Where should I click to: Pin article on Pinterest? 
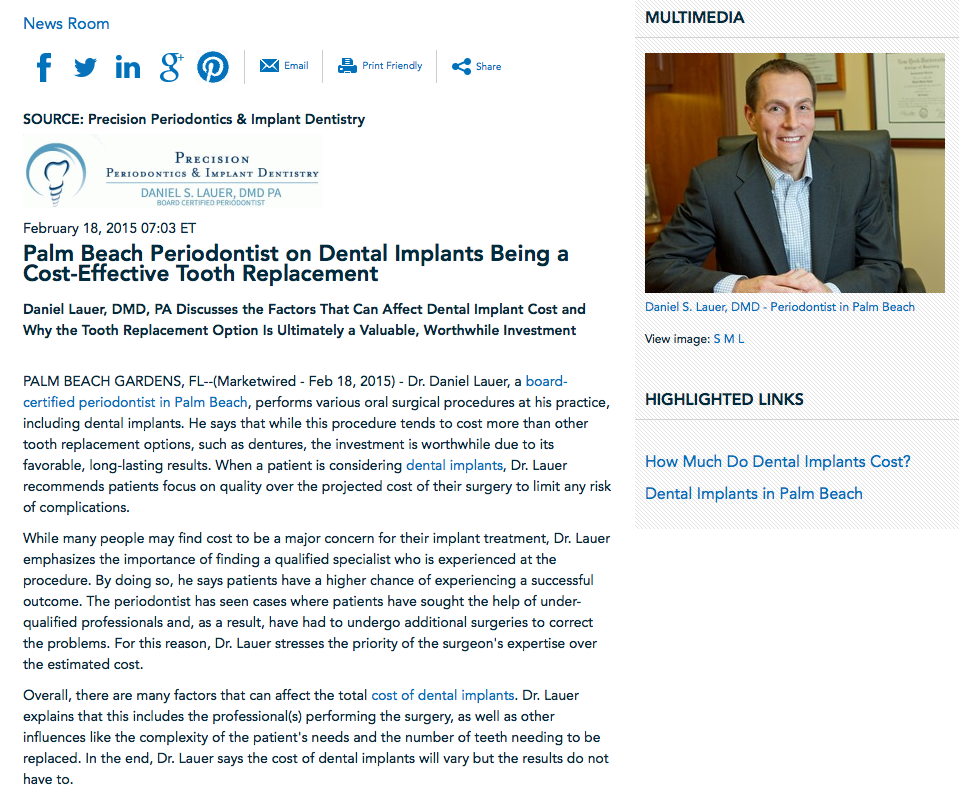point(213,67)
